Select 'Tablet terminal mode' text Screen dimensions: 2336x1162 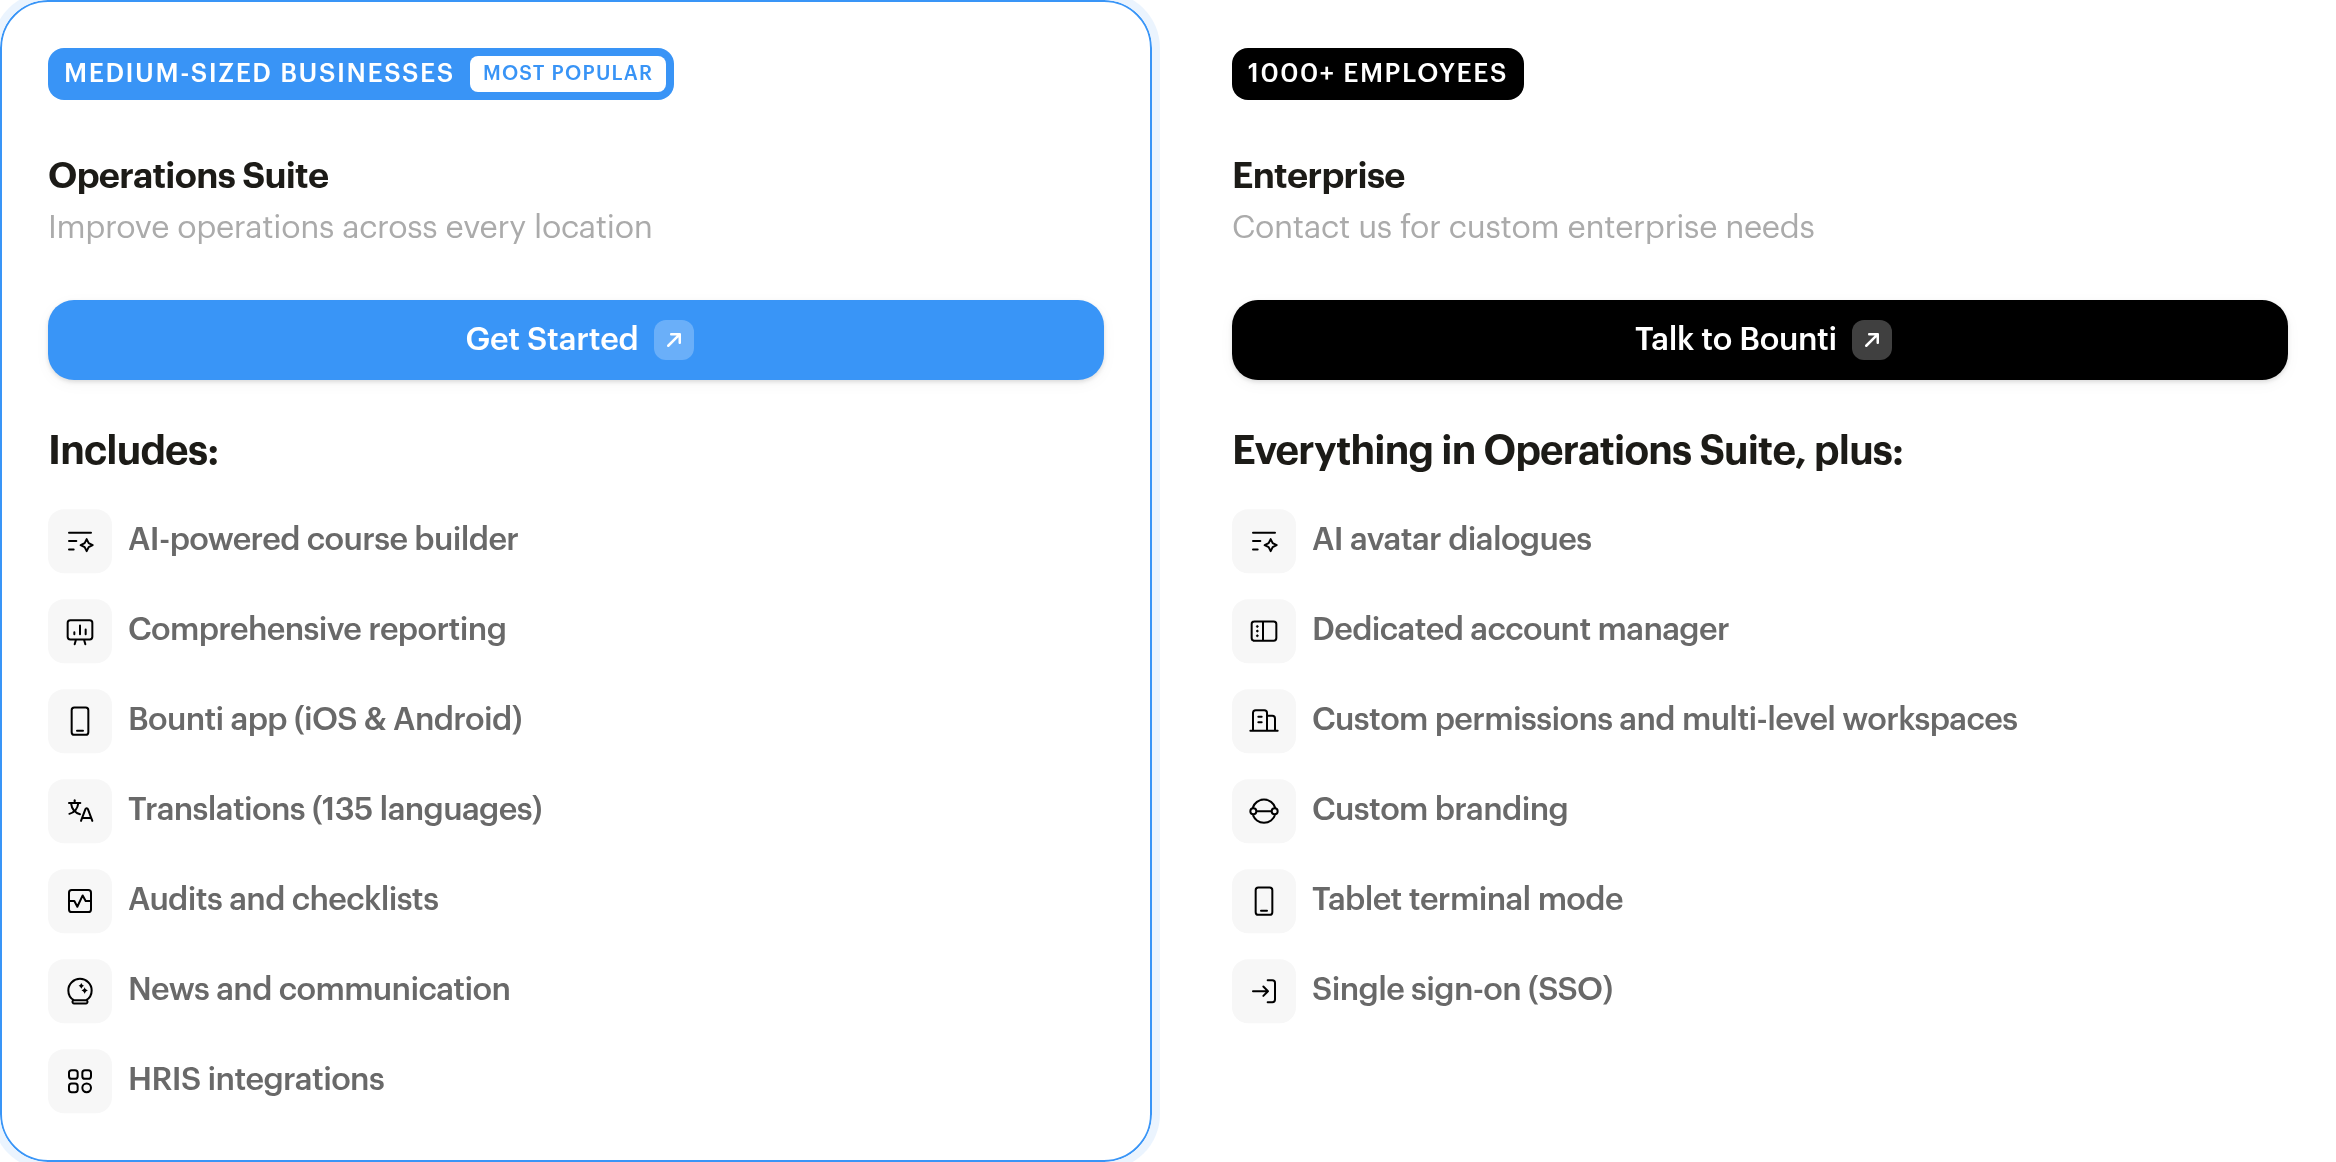pos(1467,900)
